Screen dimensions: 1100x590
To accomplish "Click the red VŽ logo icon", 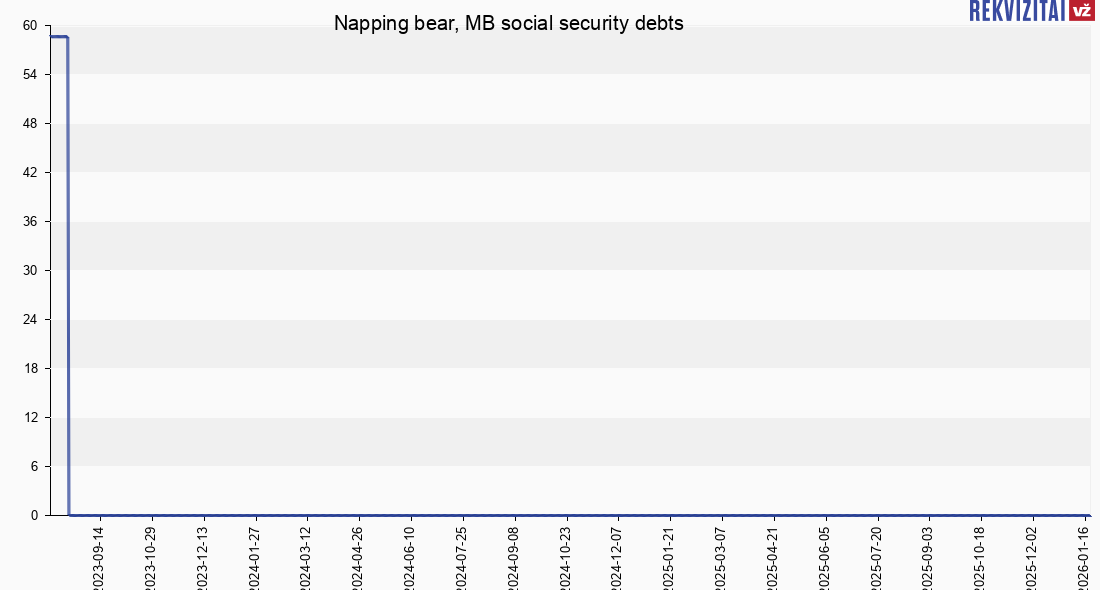I will coord(1081,10).
